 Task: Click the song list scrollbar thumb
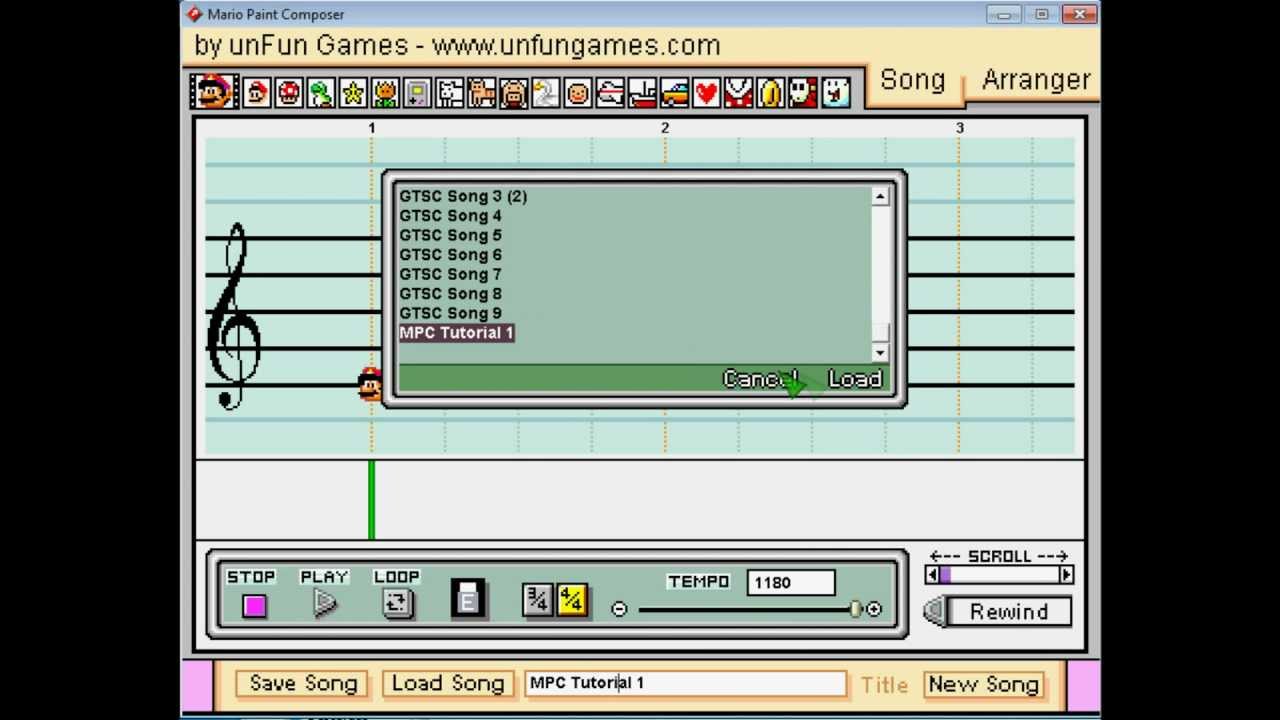[x=879, y=334]
